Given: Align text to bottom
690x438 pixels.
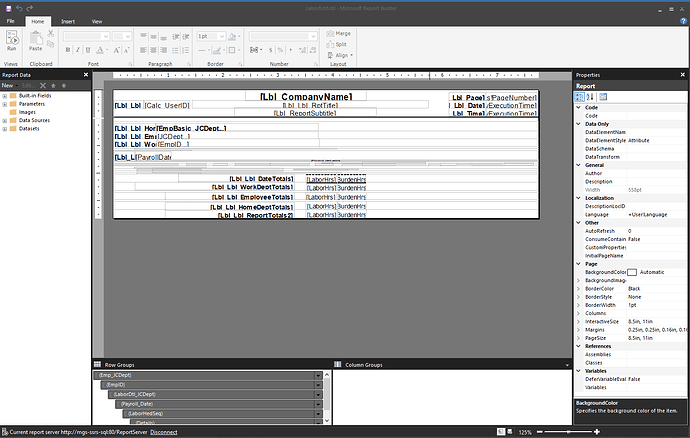Looking at the screenshot, I should [x=163, y=37].
